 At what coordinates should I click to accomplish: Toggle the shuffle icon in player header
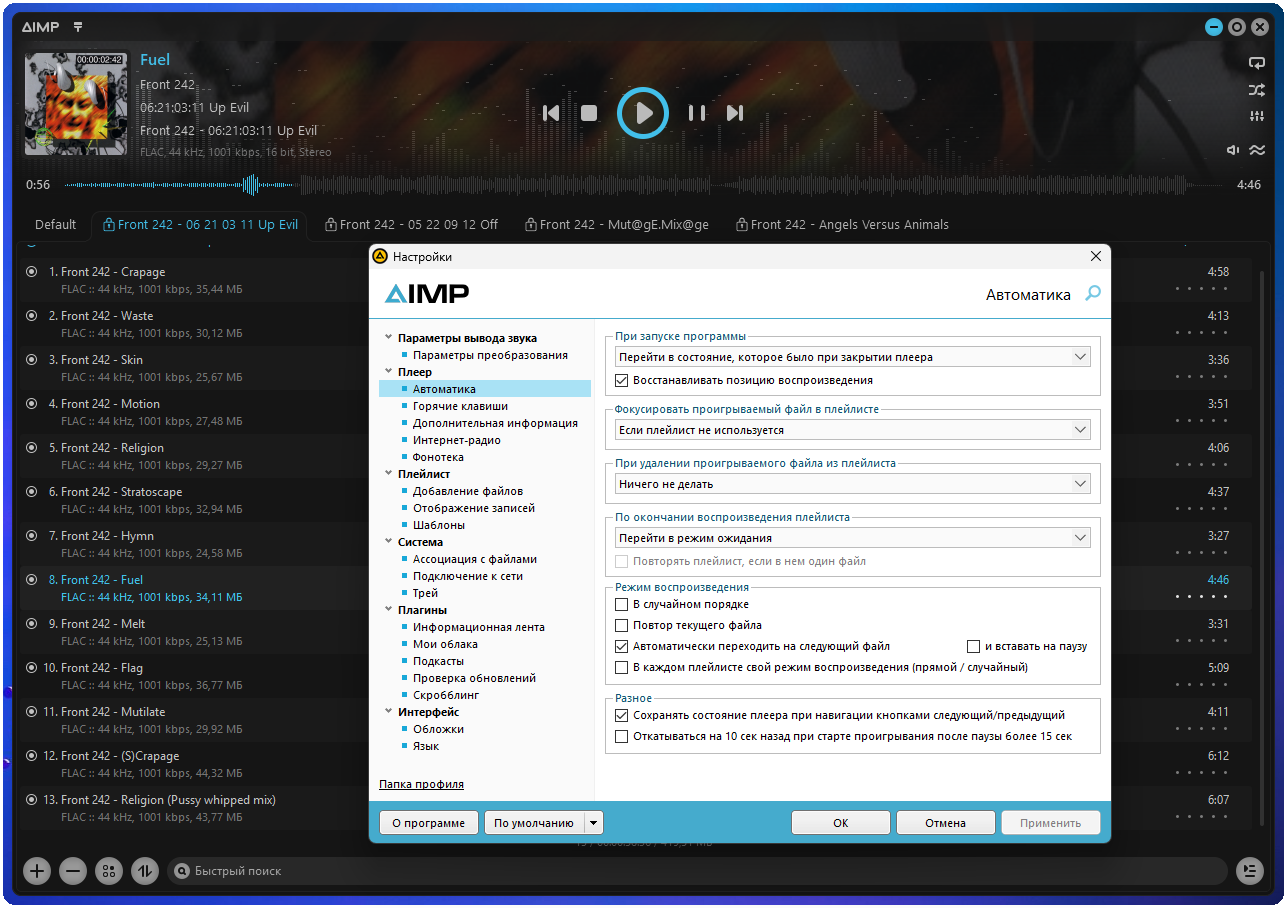[x=1257, y=90]
